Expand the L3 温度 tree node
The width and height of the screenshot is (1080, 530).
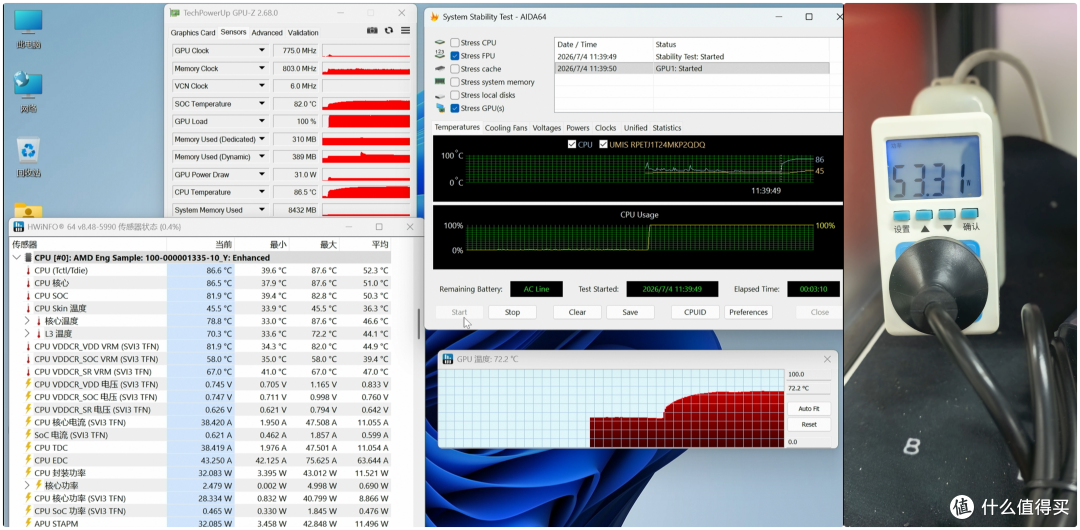pos(27,334)
